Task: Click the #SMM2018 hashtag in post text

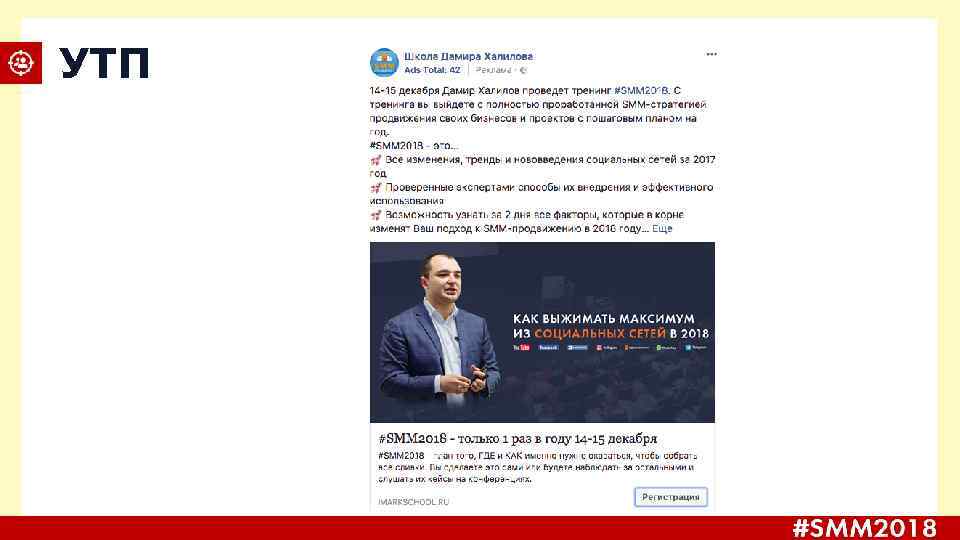Action: coord(641,91)
